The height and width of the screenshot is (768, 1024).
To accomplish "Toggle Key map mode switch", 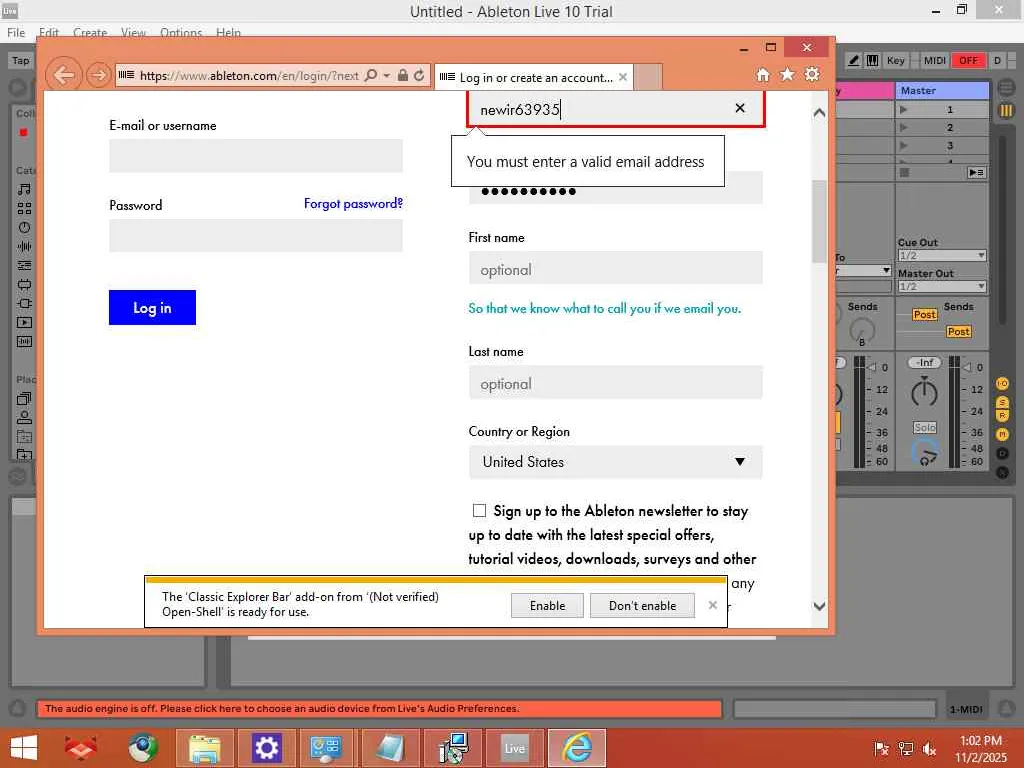I will point(895,61).
